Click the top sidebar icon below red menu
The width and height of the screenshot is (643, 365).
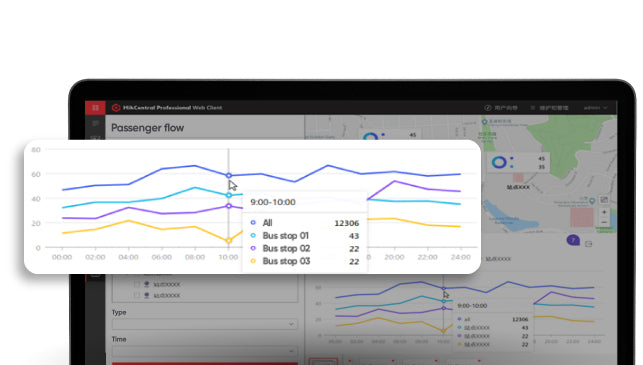pos(95,123)
